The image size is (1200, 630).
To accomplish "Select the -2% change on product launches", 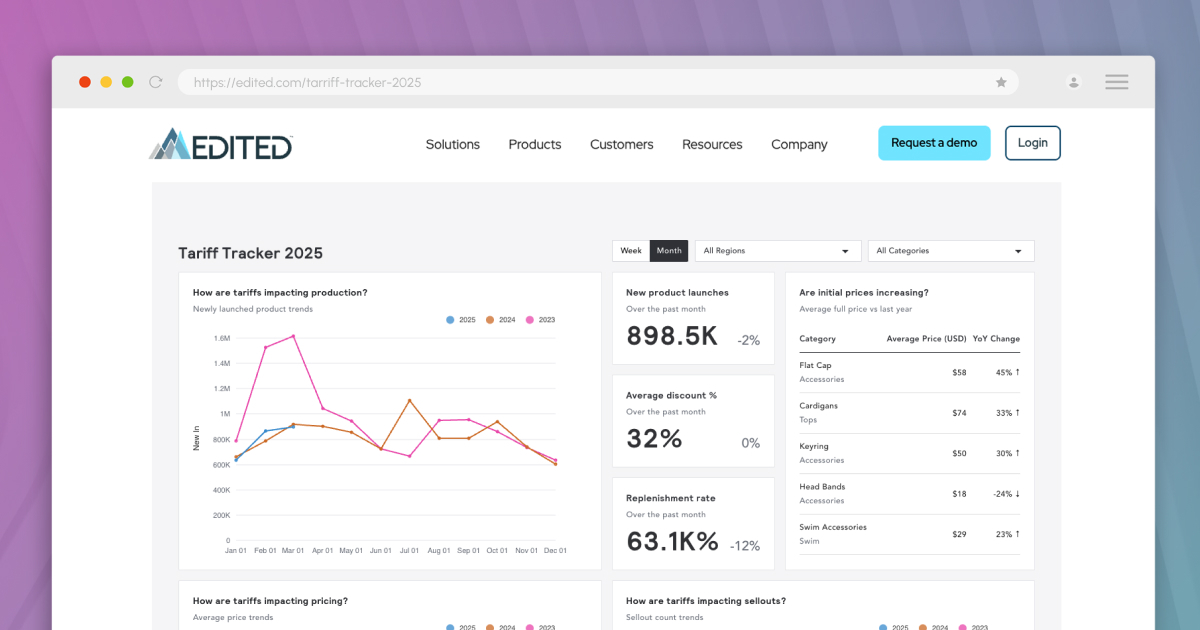I will (x=748, y=340).
